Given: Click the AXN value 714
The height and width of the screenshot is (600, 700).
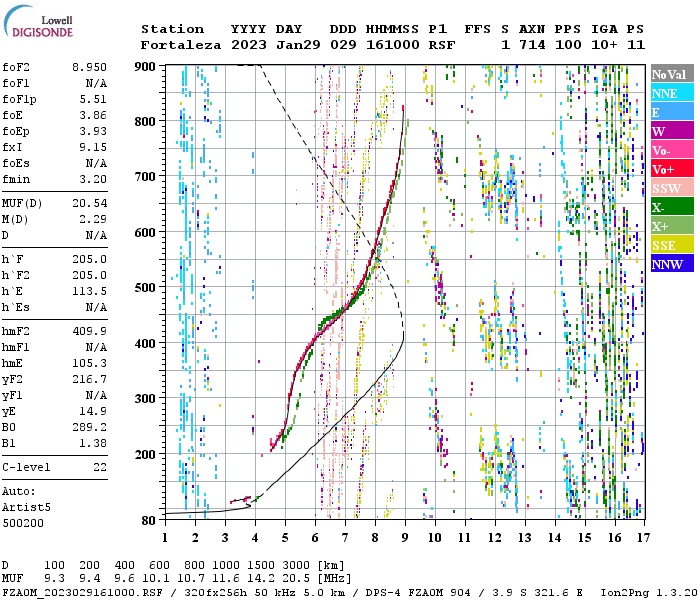Looking at the screenshot, I should (532, 45).
